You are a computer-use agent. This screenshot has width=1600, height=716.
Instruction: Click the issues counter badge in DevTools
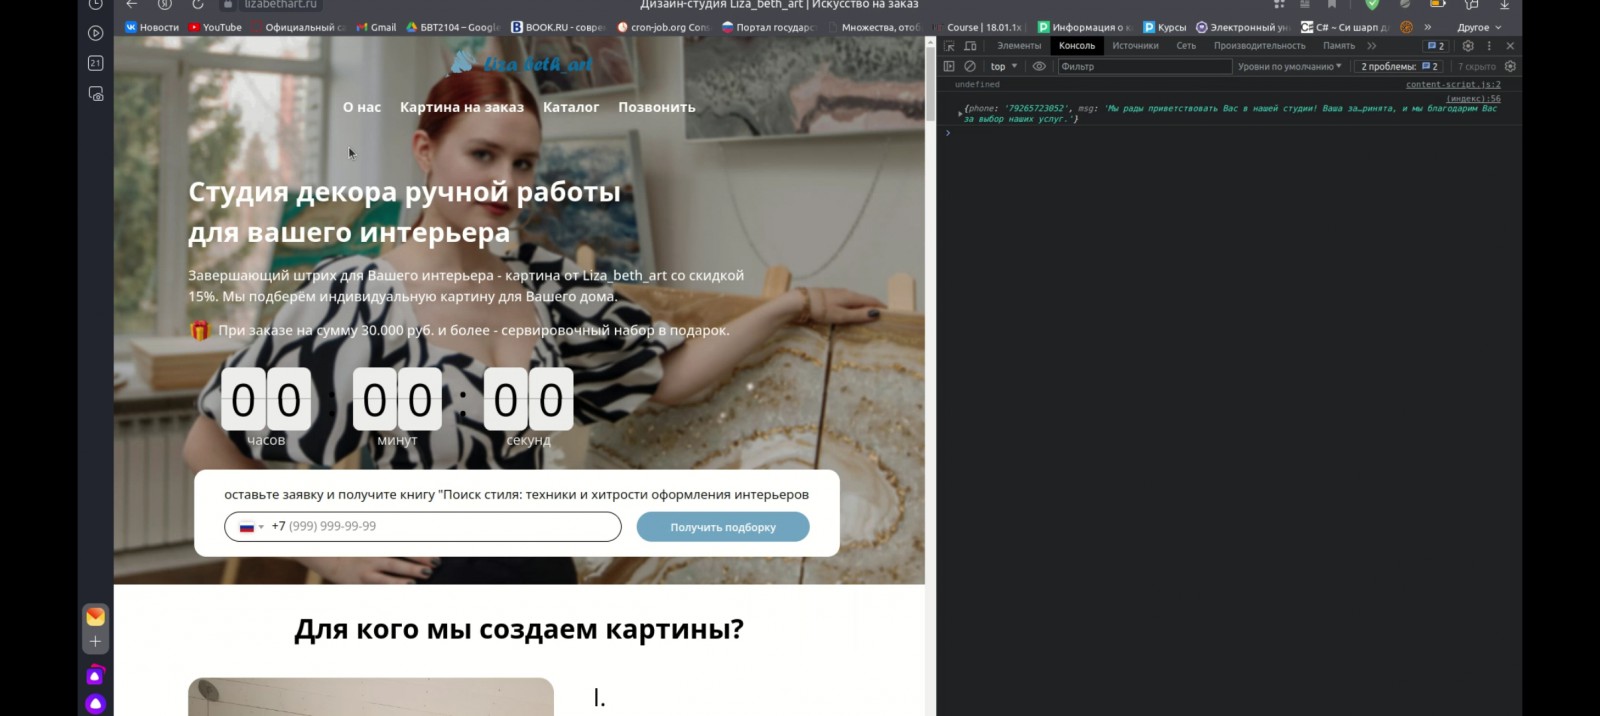[x=1435, y=46]
